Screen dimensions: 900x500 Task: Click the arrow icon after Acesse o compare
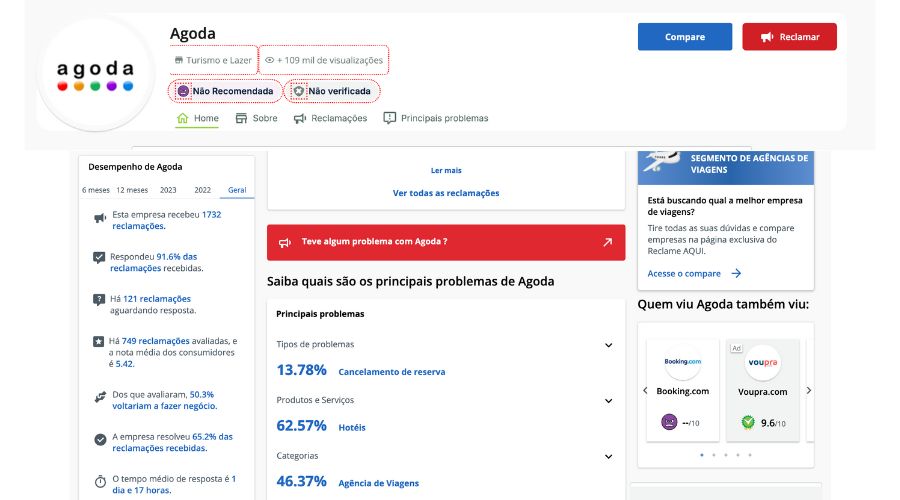coord(736,274)
